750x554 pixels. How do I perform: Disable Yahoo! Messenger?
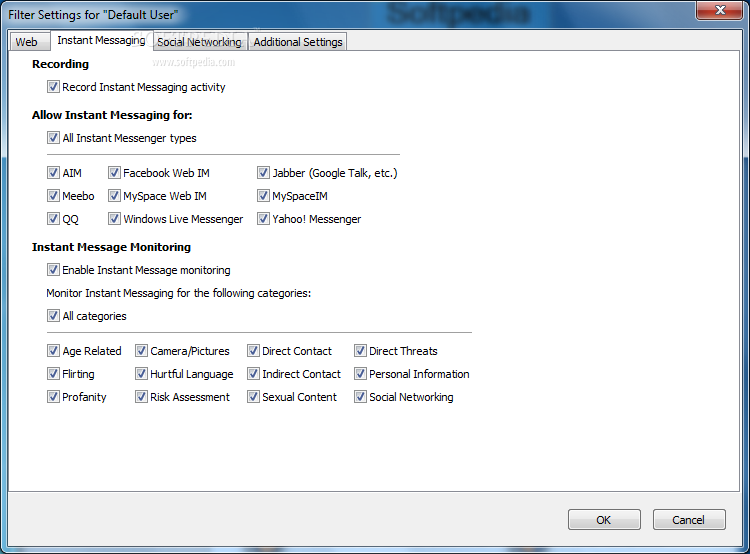point(263,219)
